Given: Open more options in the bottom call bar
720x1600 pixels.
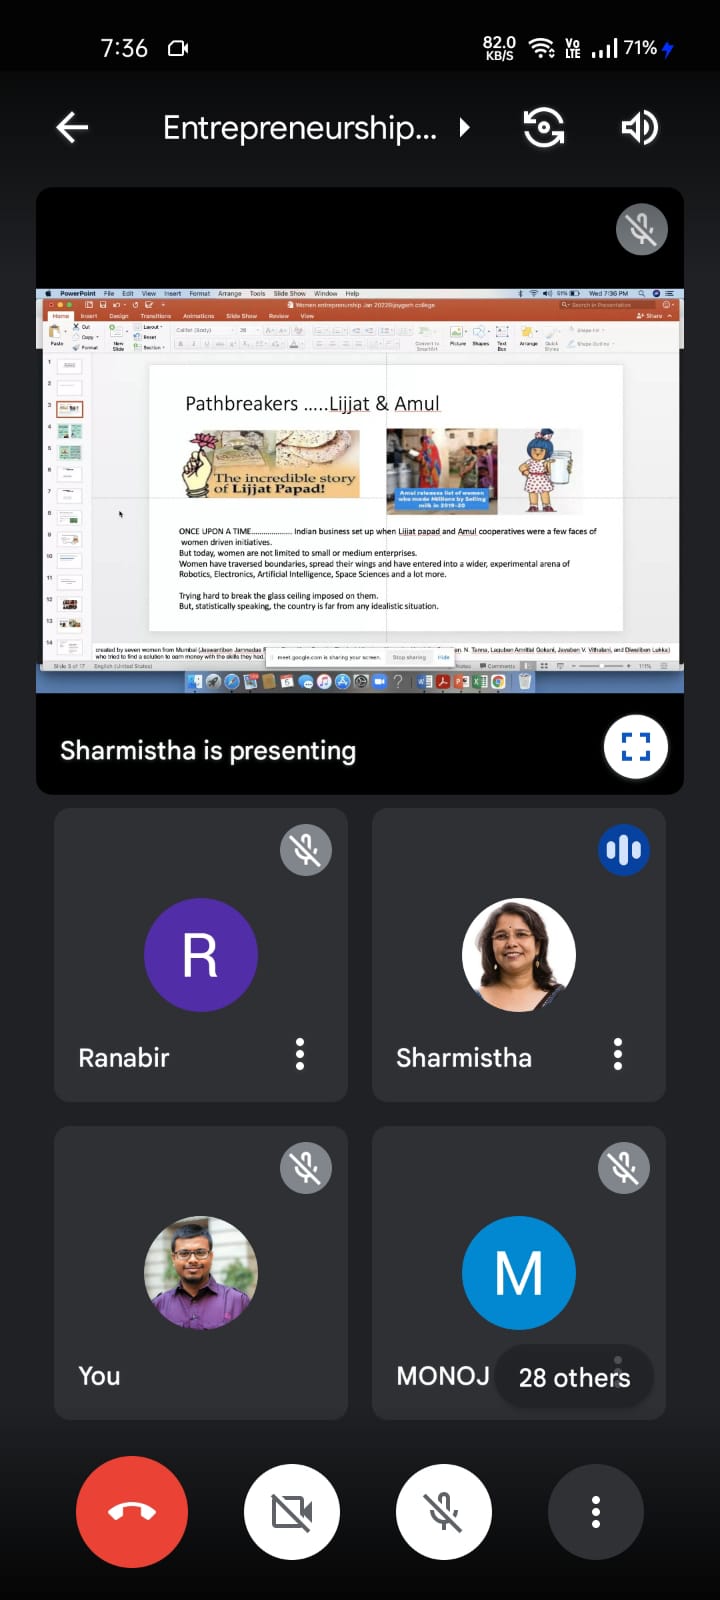Looking at the screenshot, I should click(x=596, y=1512).
